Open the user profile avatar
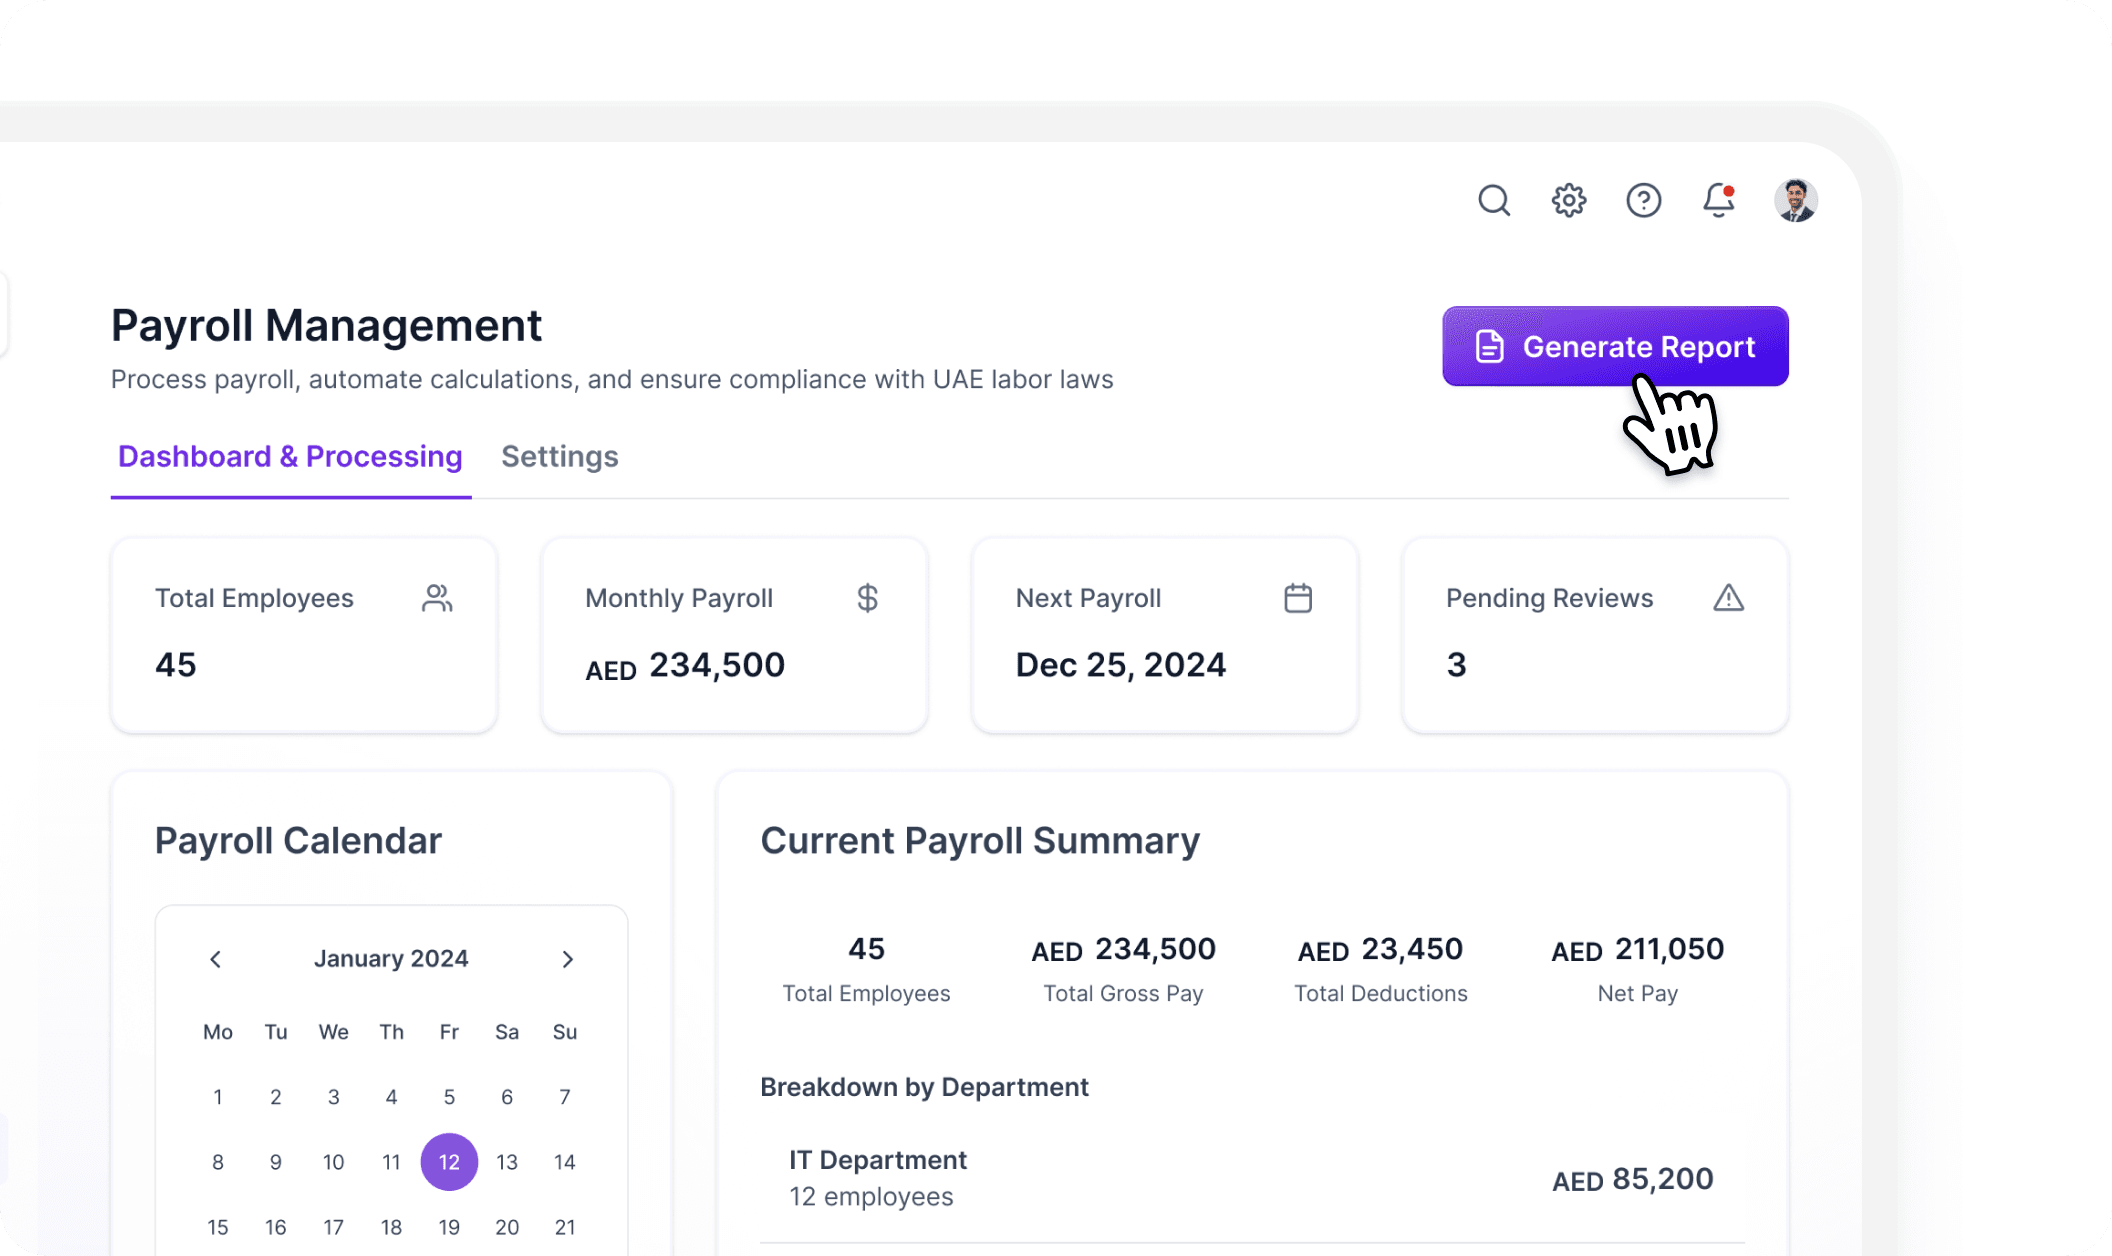Viewport: 2112px width, 1256px height. [1796, 201]
